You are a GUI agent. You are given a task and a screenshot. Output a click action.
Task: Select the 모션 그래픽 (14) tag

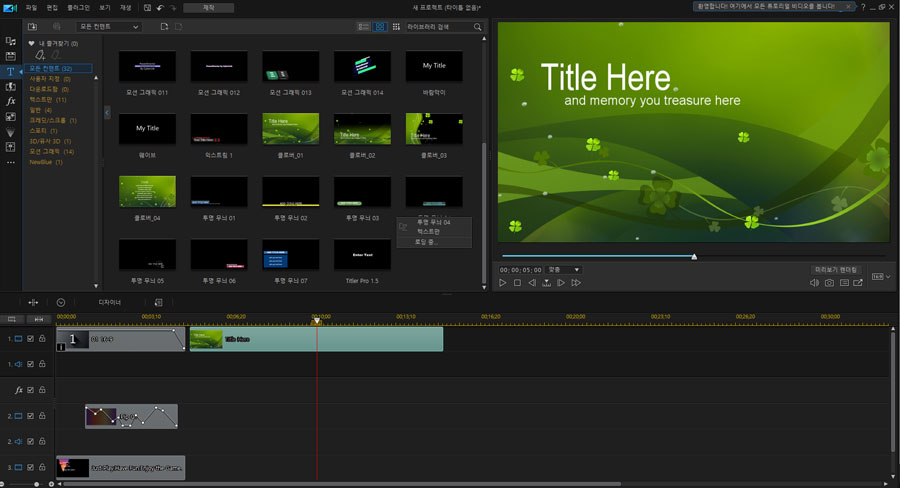pyautogui.click(x=52, y=152)
